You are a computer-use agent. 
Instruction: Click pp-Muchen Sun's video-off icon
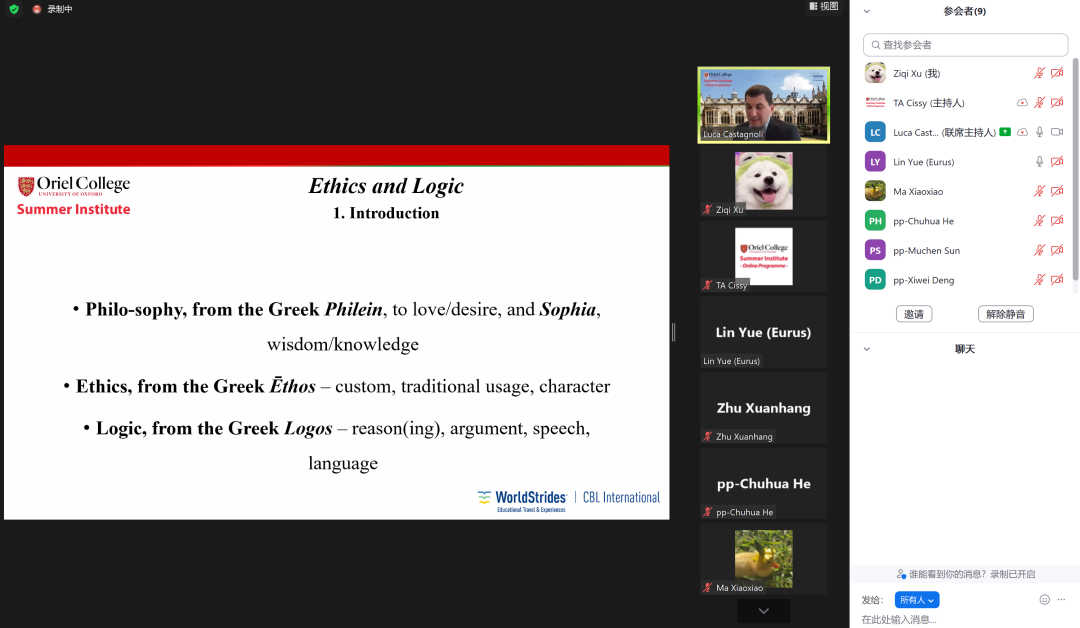coord(1057,251)
